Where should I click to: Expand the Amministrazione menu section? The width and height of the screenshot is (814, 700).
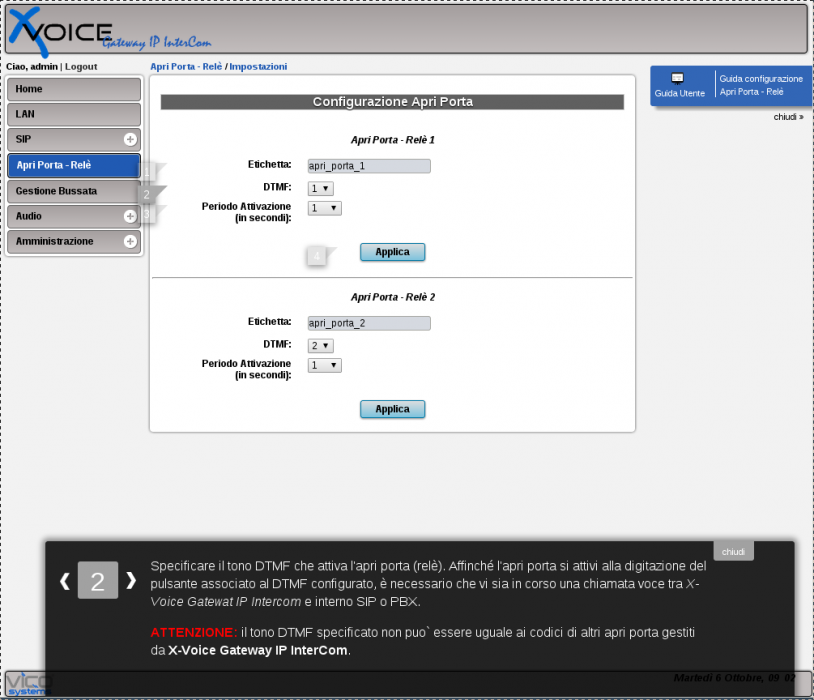130,242
